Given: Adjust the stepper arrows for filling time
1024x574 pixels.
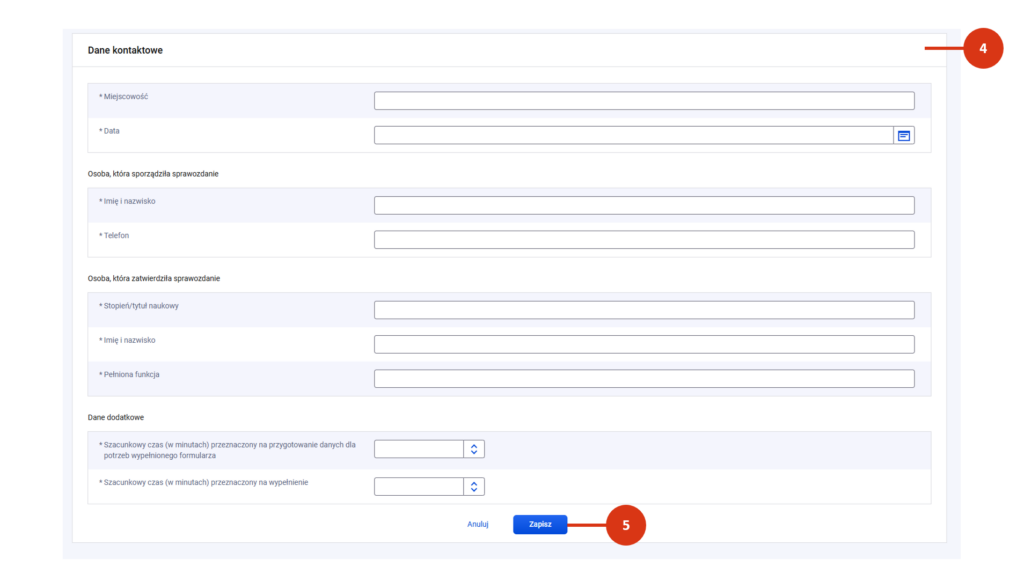Looking at the screenshot, I should (x=474, y=486).
